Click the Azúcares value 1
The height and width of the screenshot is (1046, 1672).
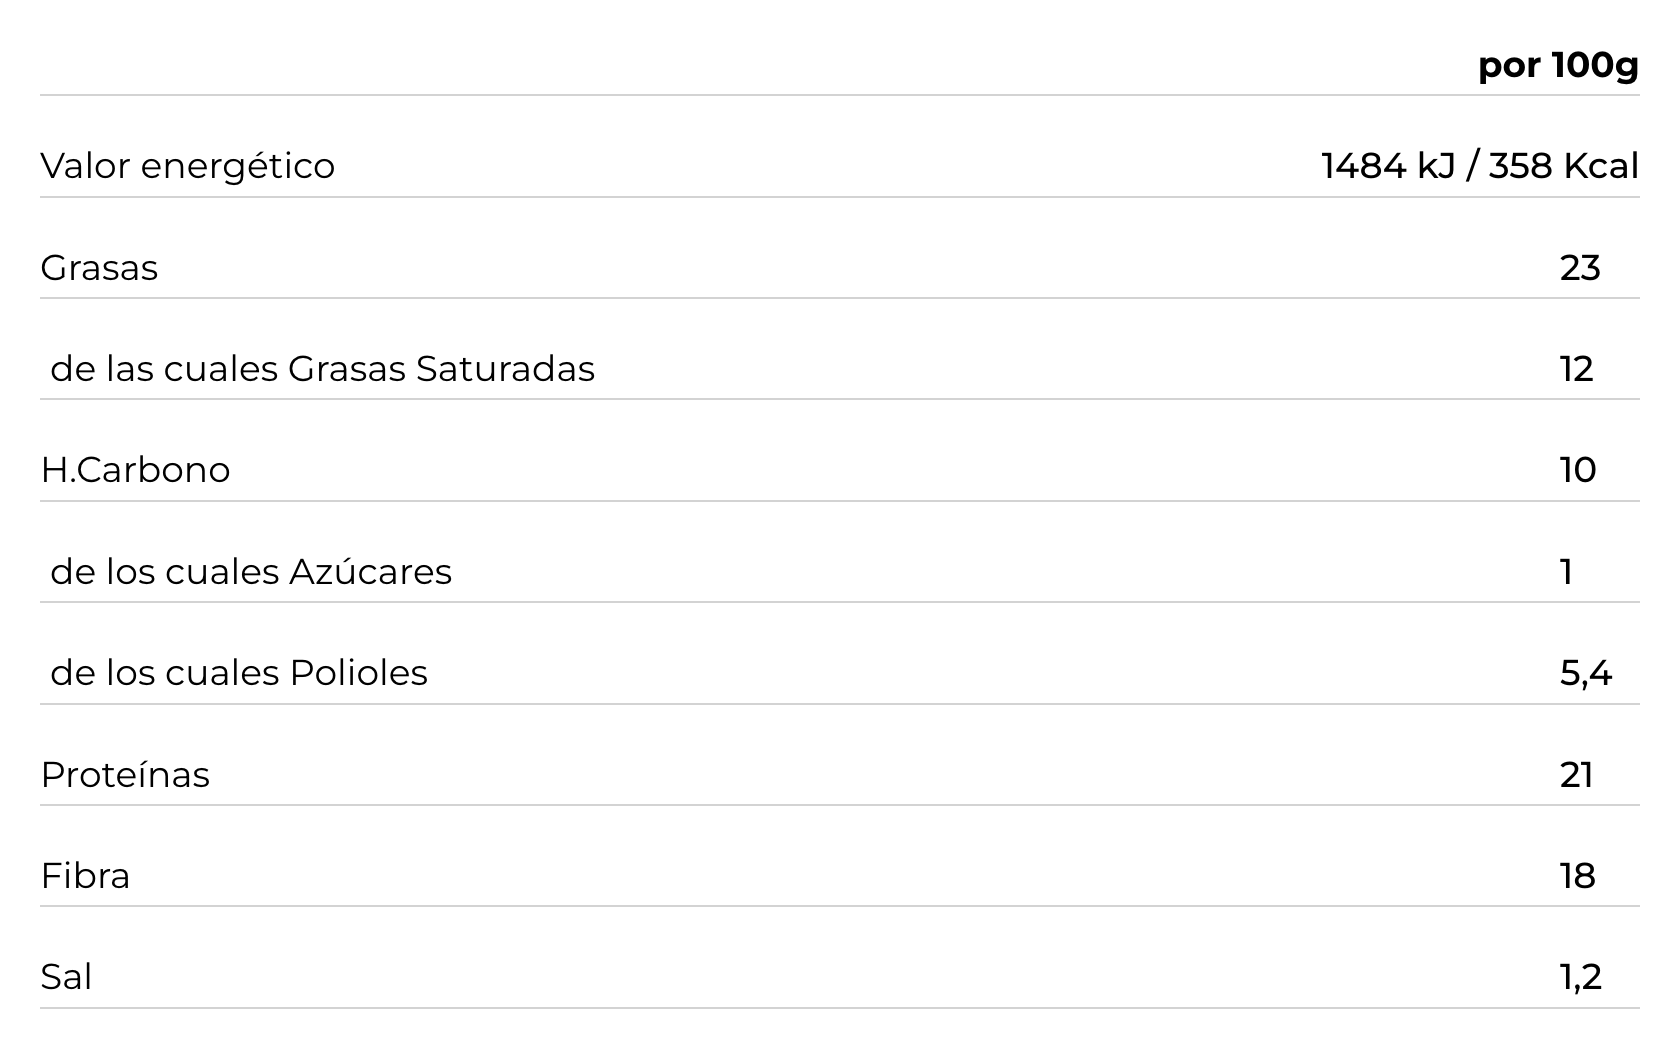[x=1567, y=572]
